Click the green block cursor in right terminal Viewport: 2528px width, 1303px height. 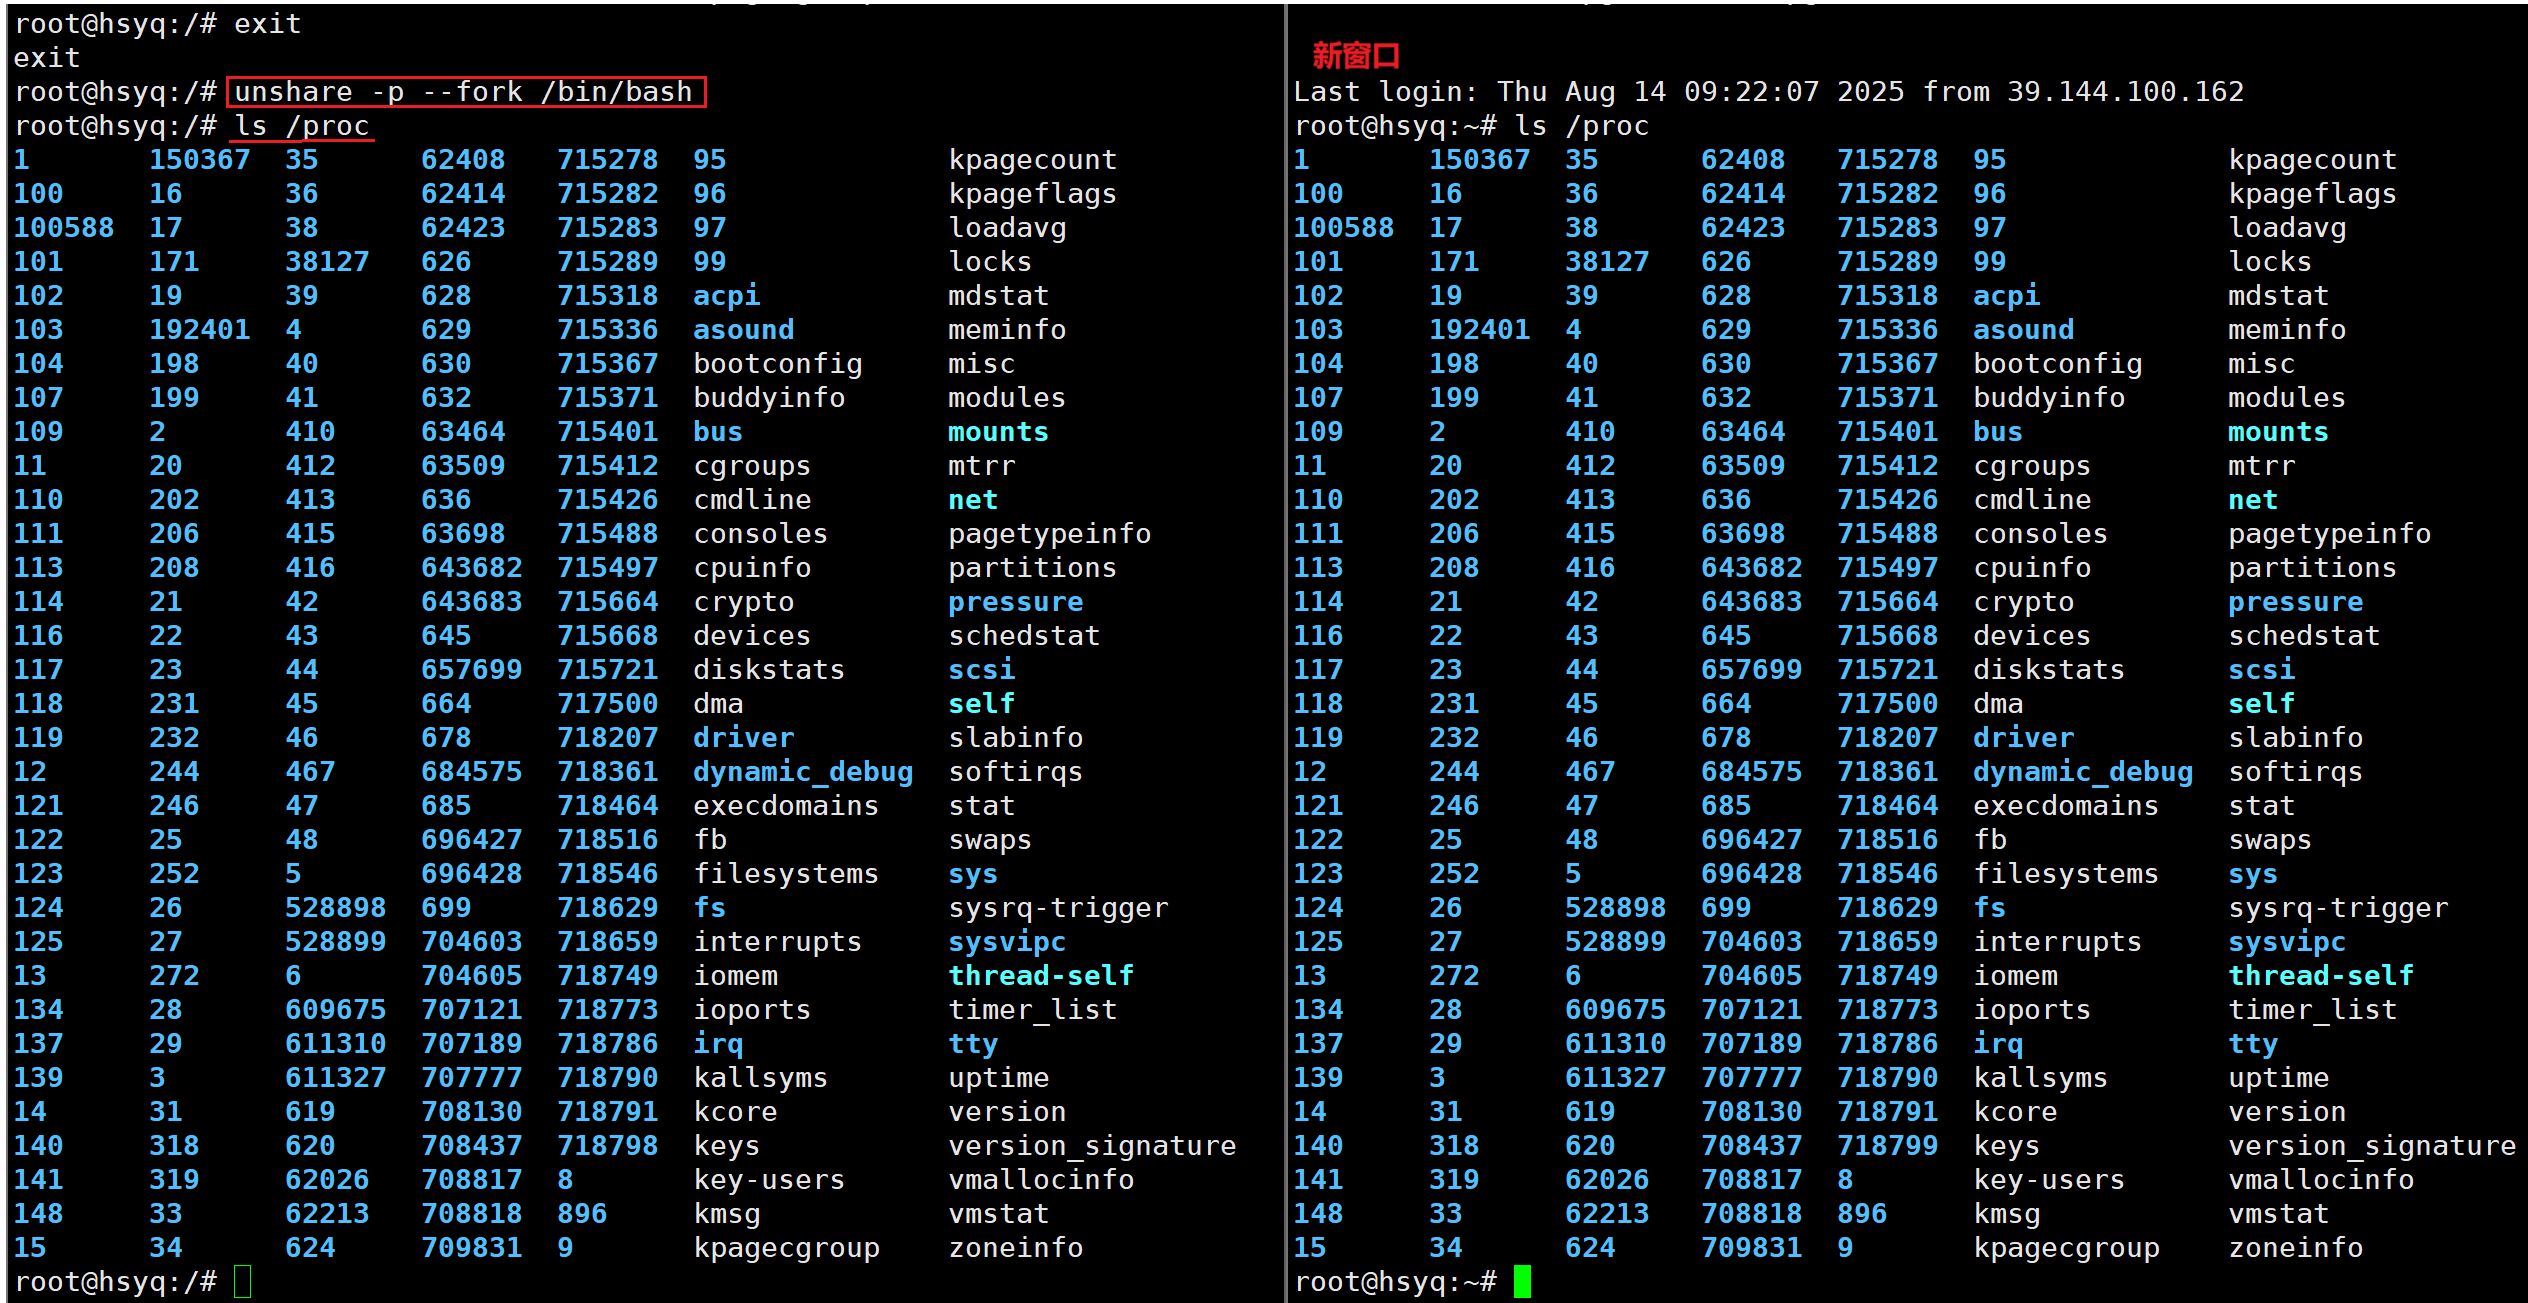pyautogui.click(x=1522, y=1281)
